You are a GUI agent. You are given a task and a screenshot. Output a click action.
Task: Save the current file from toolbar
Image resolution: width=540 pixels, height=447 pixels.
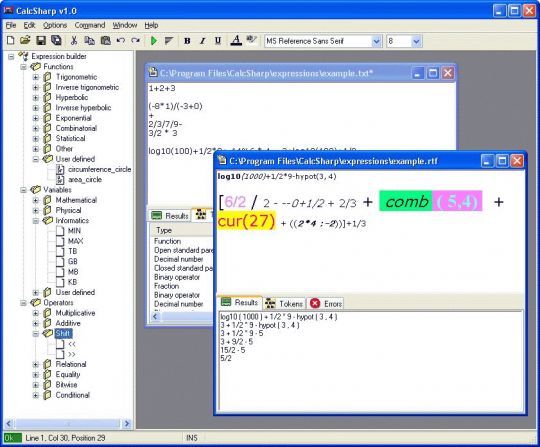(x=41, y=41)
